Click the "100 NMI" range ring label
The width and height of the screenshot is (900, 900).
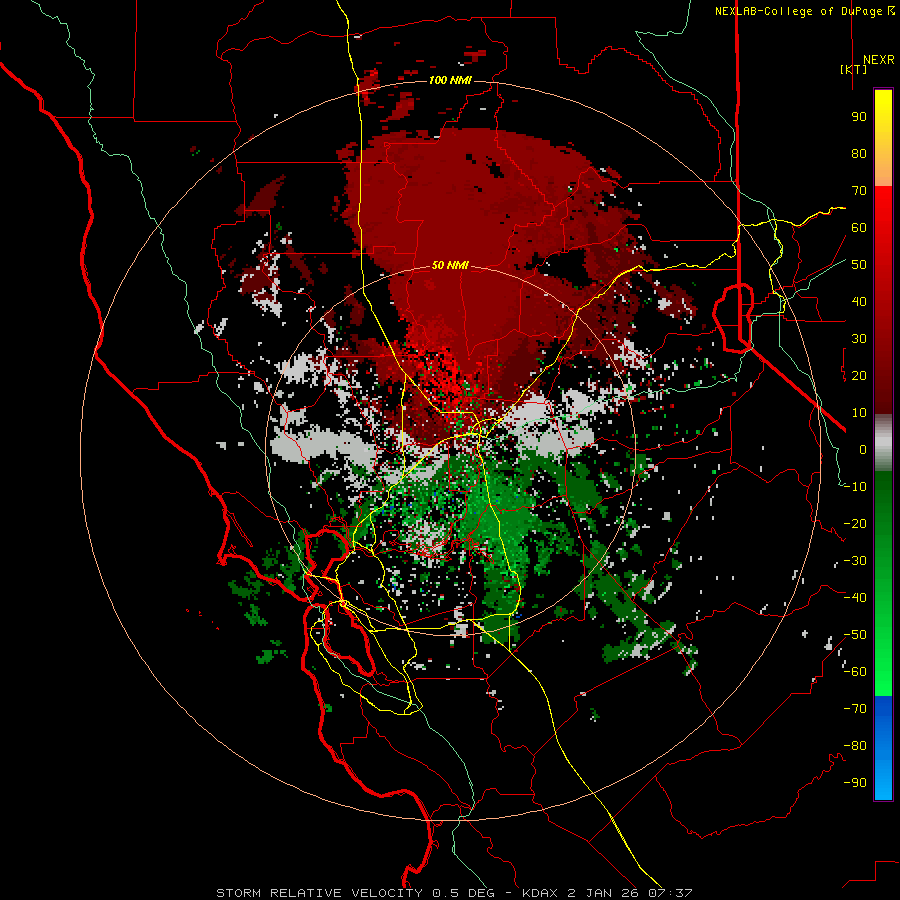tap(450, 80)
